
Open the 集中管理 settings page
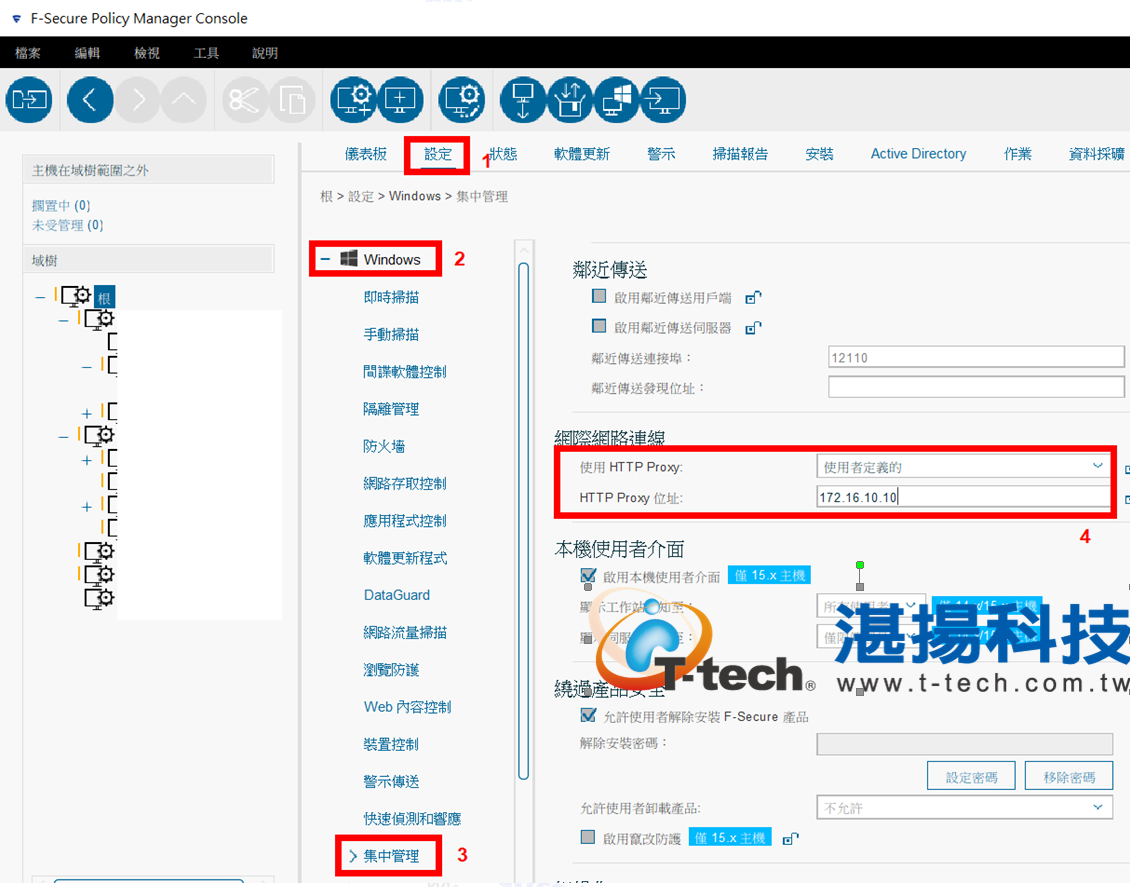[x=391, y=855]
